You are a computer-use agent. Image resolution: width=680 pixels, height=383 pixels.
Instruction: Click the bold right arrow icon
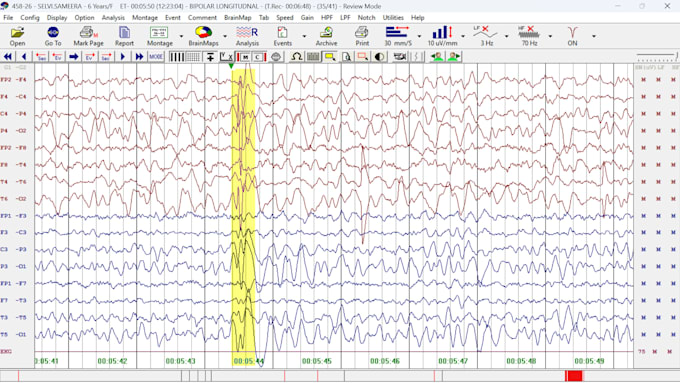74,57
